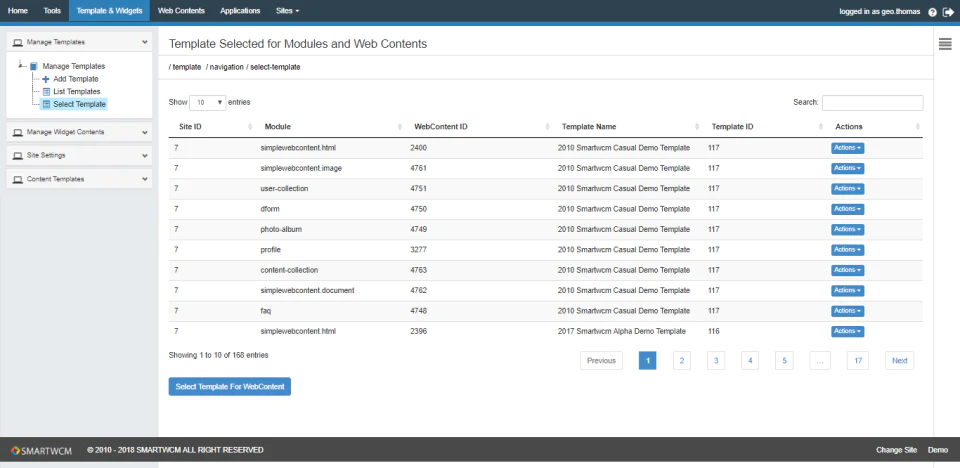Go to the Next page
Image resolution: width=960 pixels, height=468 pixels.
[x=899, y=361]
